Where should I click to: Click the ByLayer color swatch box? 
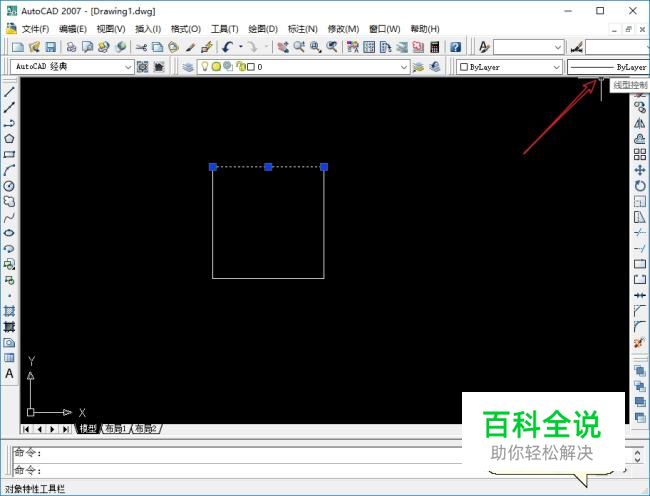pos(464,67)
